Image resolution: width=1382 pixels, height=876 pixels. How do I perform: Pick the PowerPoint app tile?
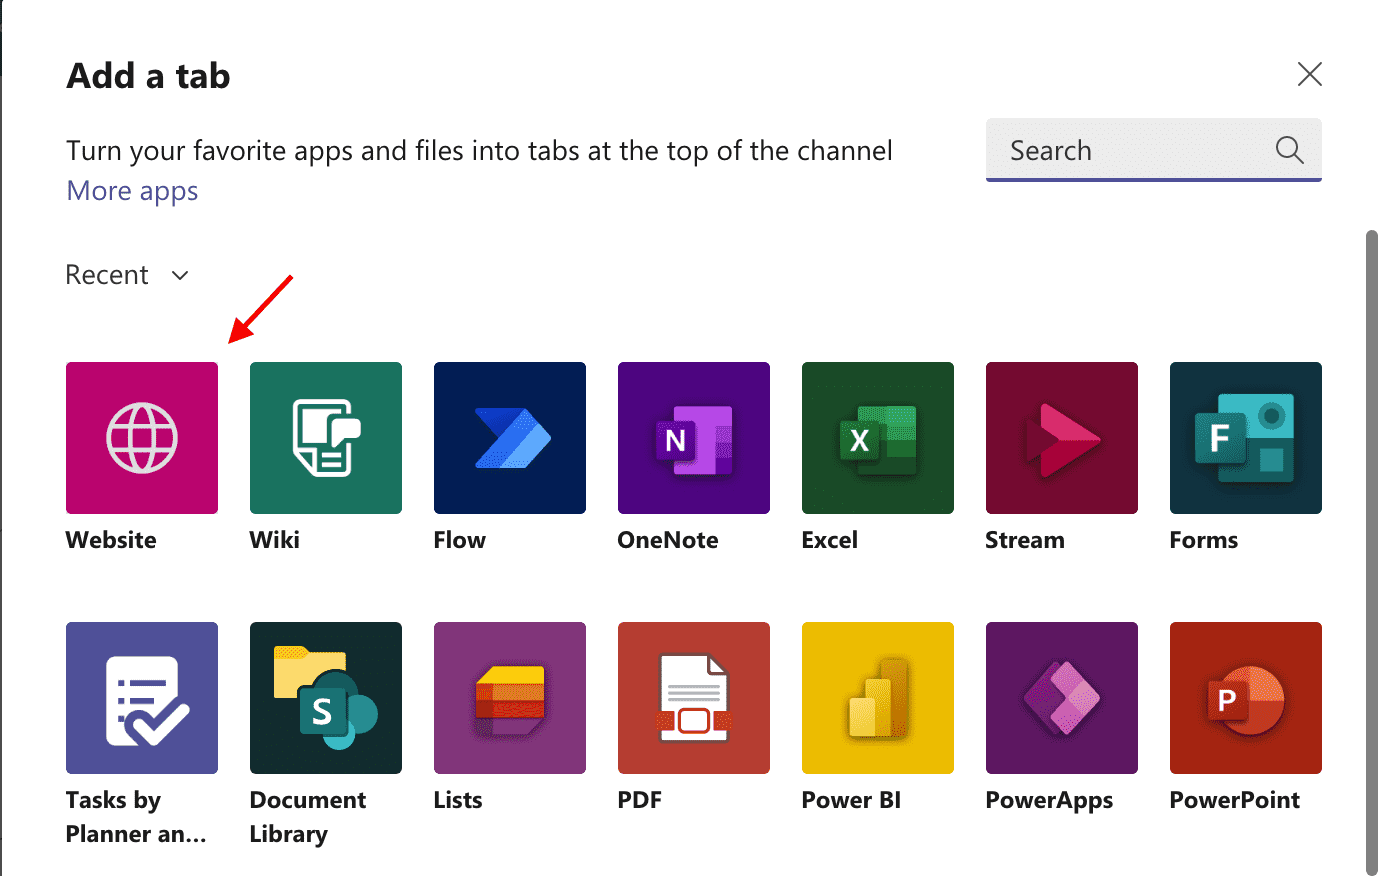click(1246, 698)
